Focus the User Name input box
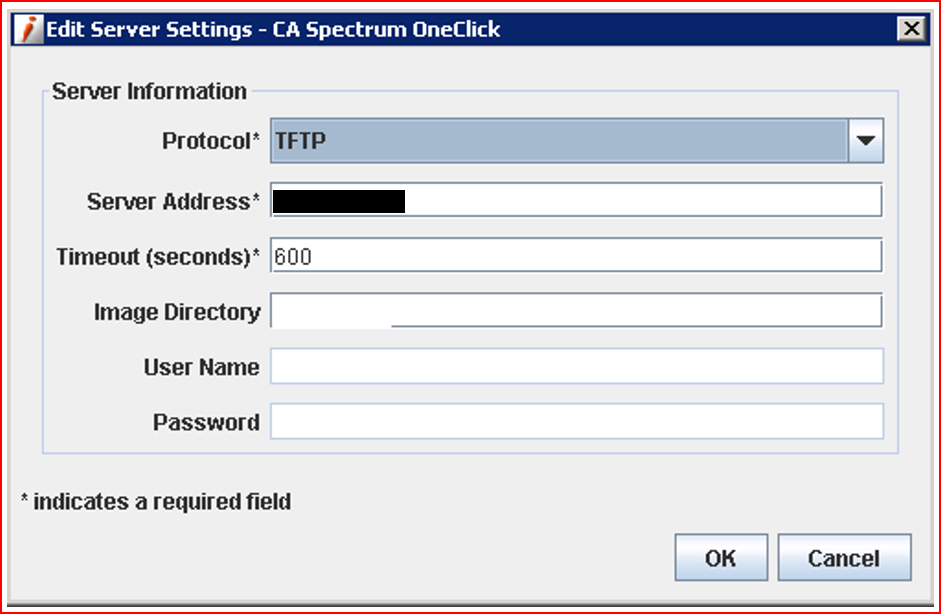Screen dimensions: 941x614 pos(576,366)
